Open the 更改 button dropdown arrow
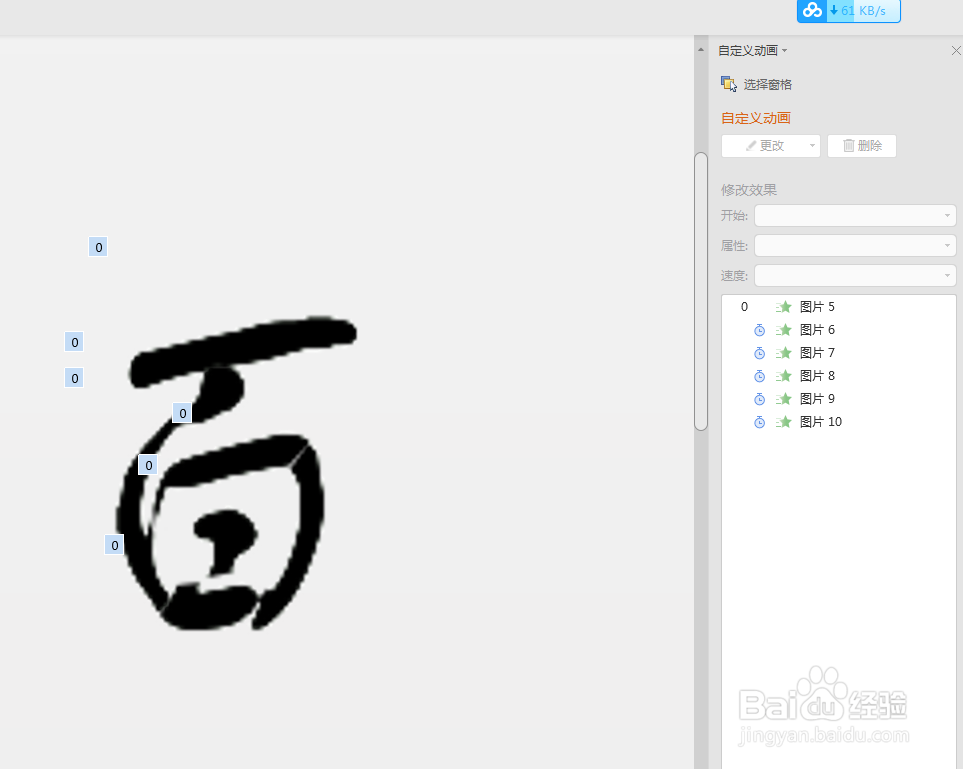Image resolution: width=963 pixels, height=769 pixels. pos(812,146)
